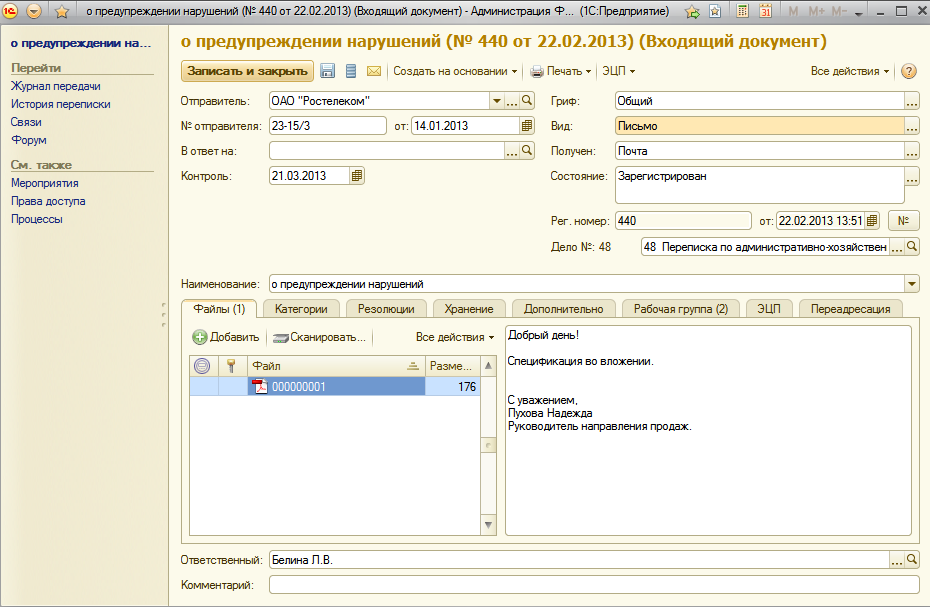Click the favorites star in the title bar
Screen dimensions: 931x607
62,11
